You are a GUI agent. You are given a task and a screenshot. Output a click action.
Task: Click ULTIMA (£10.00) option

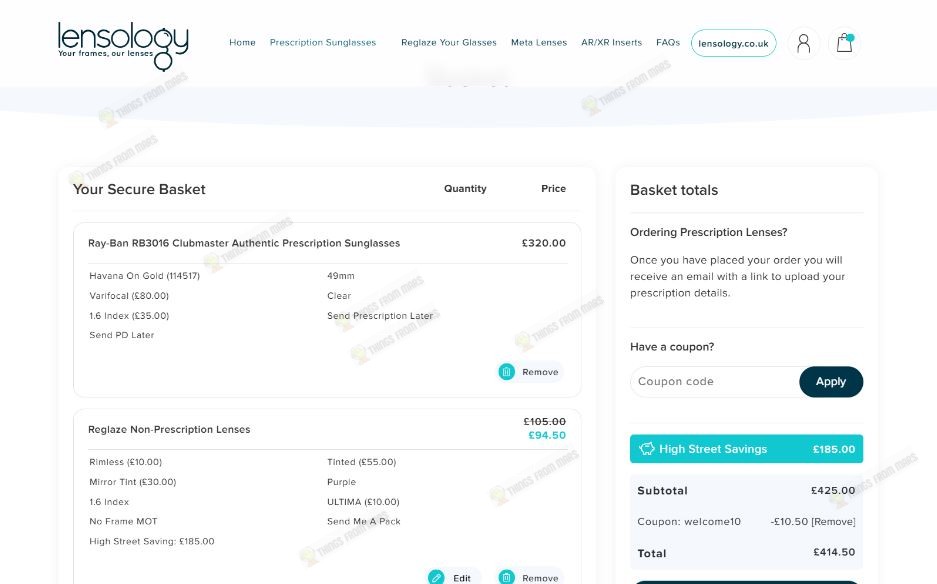[x=363, y=502]
